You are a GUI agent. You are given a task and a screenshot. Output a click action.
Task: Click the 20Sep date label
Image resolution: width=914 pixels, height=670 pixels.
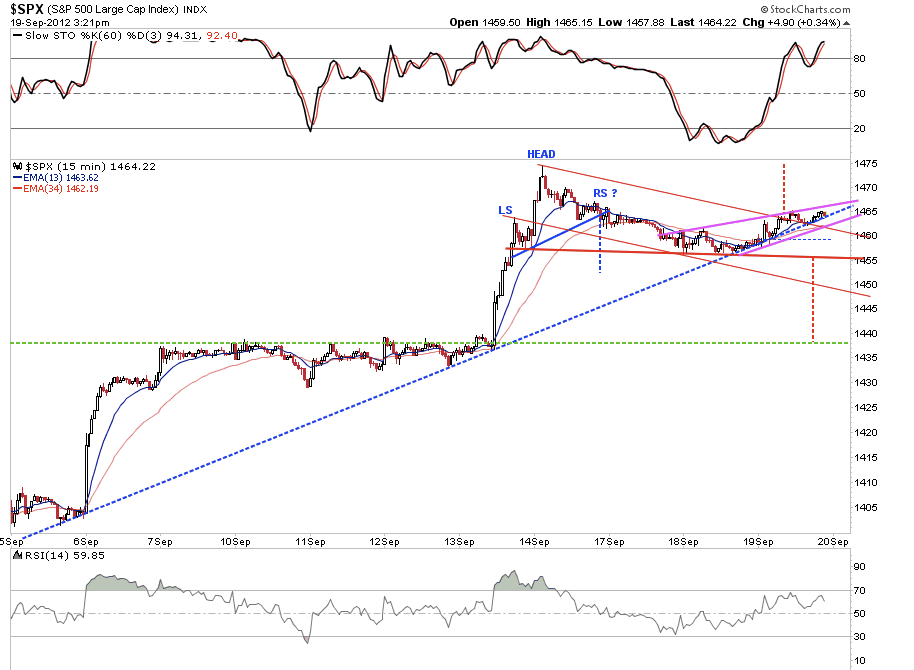coord(833,542)
